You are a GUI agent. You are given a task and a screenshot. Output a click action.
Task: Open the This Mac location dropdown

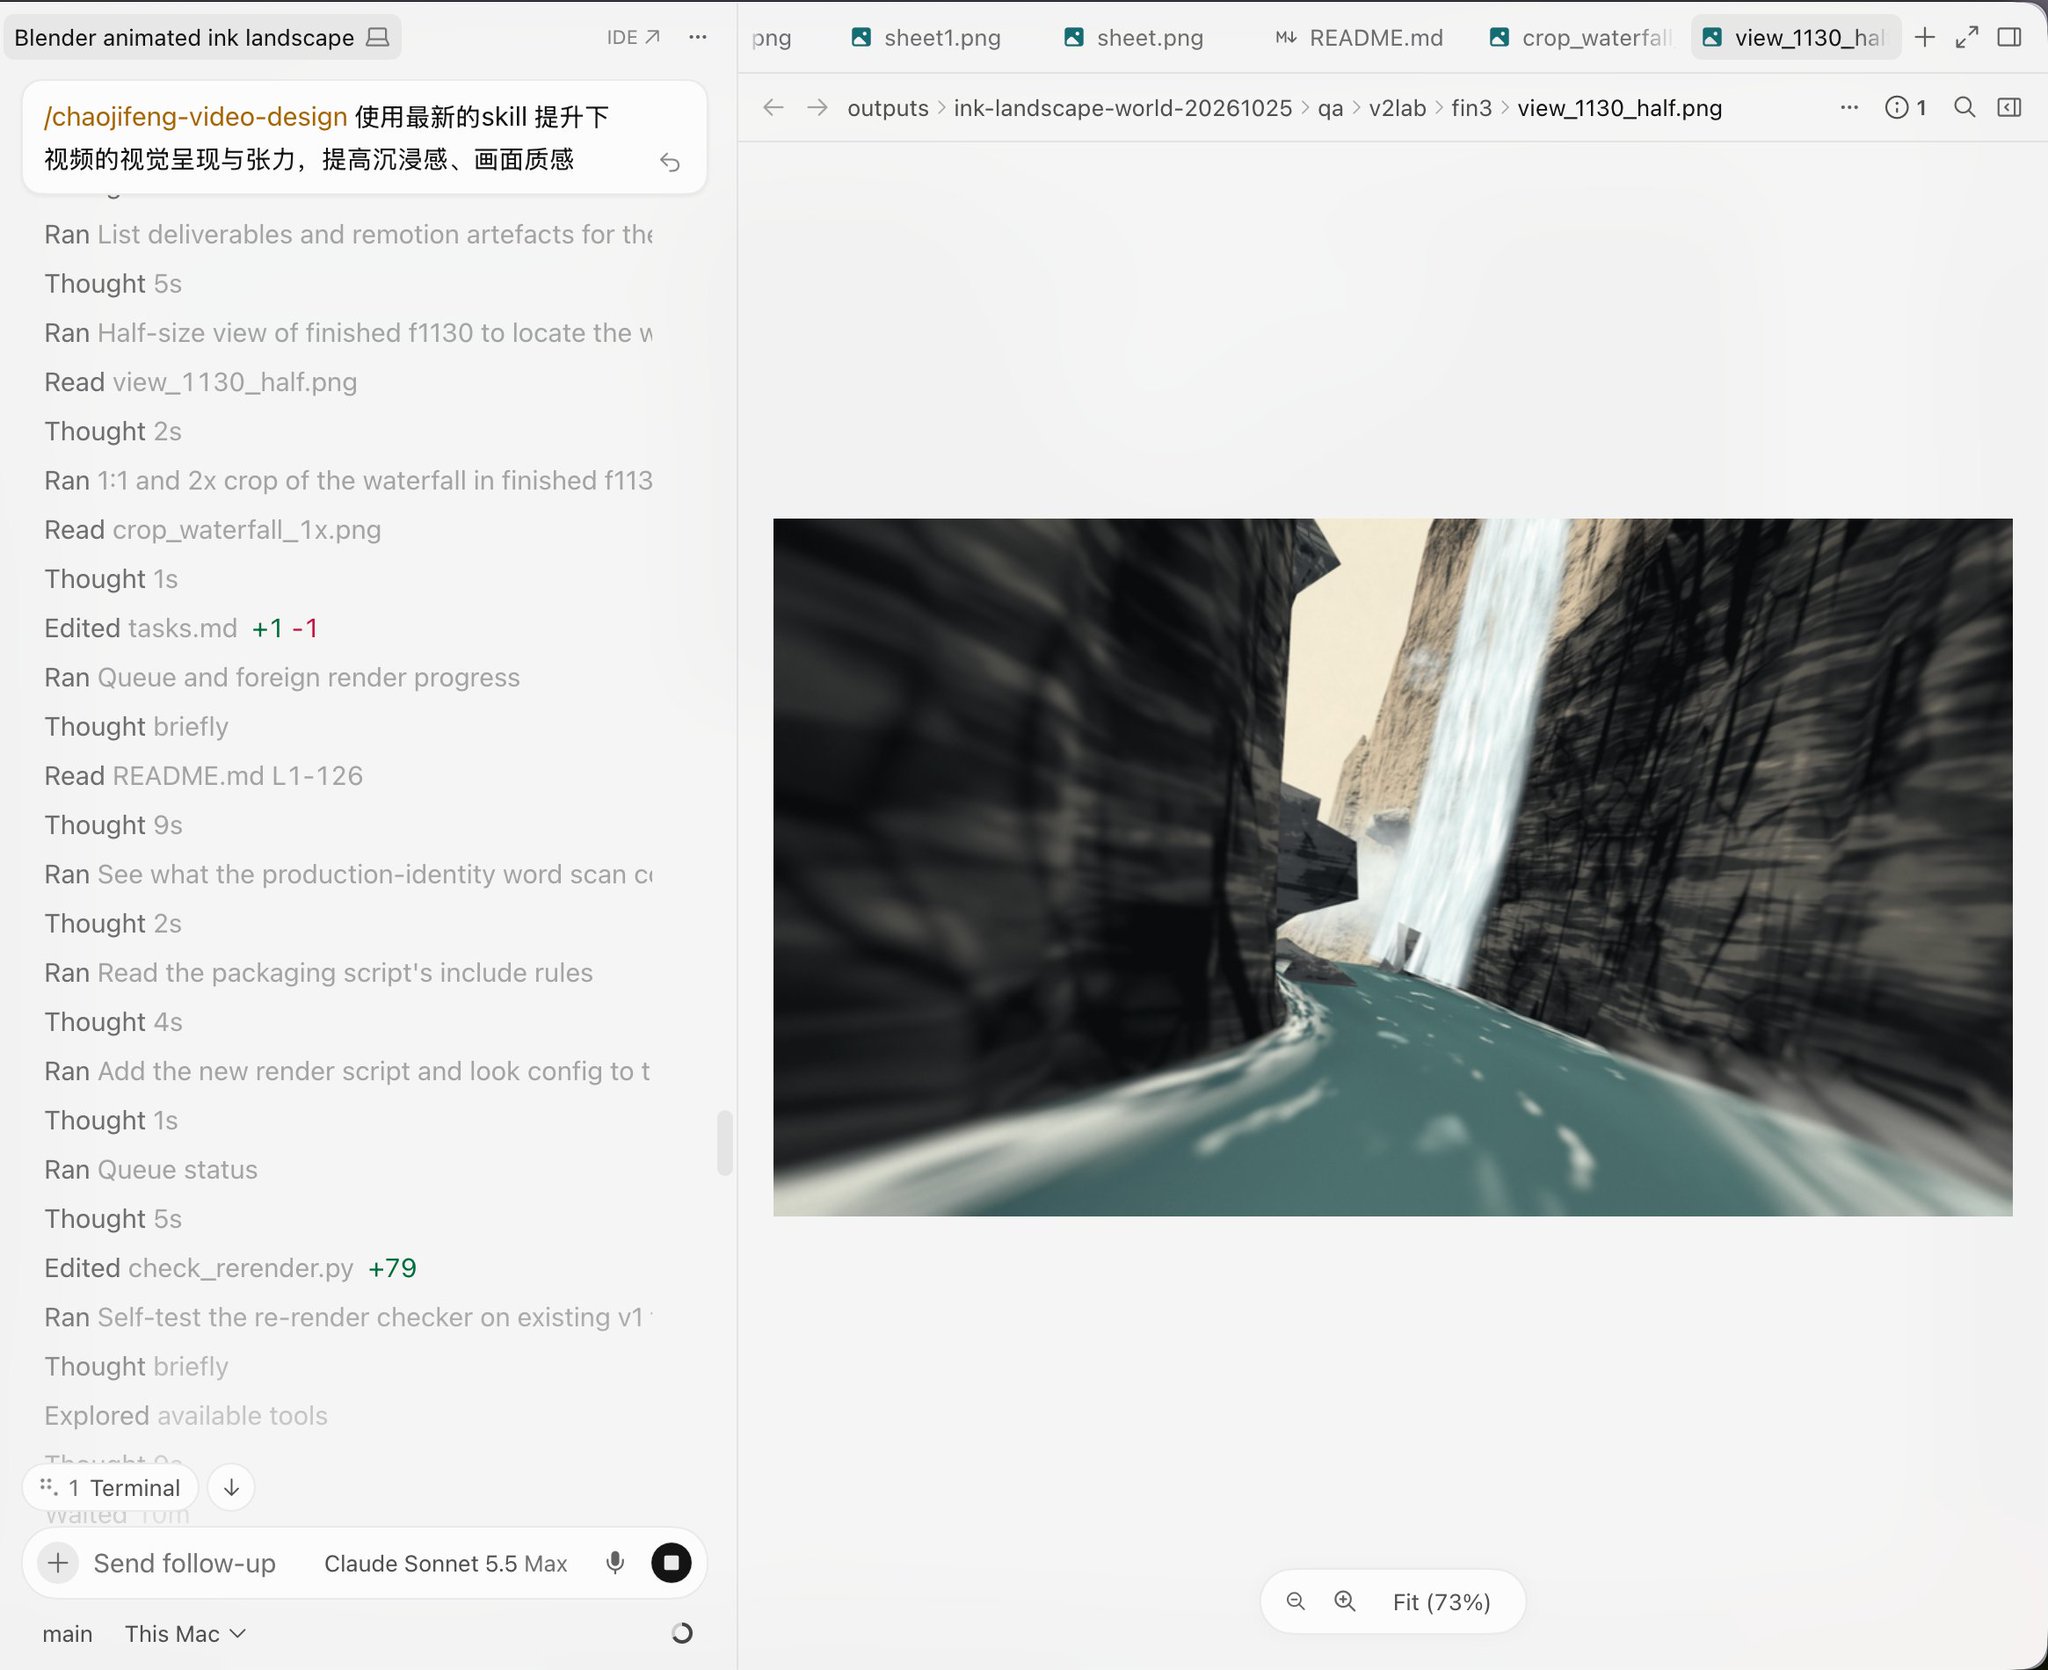[185, 1633]
